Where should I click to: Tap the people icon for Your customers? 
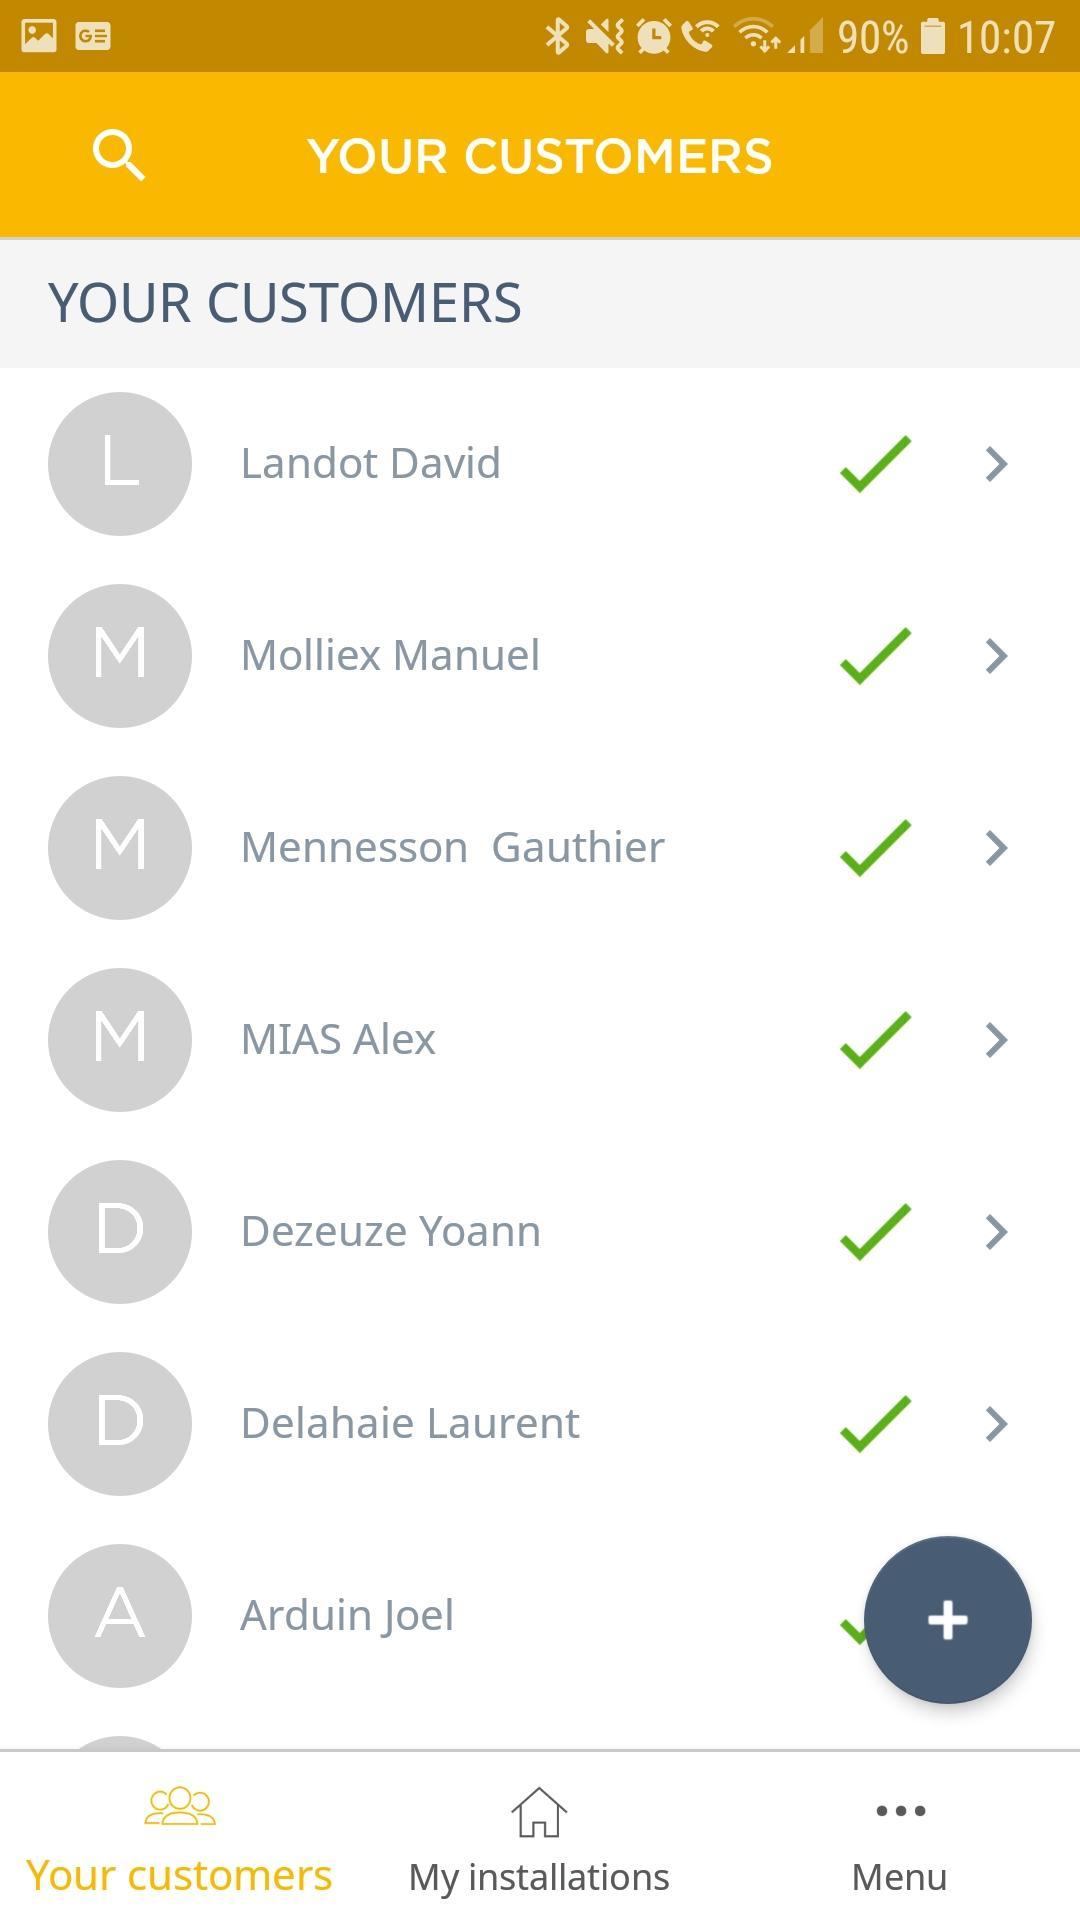point(180,1806)
